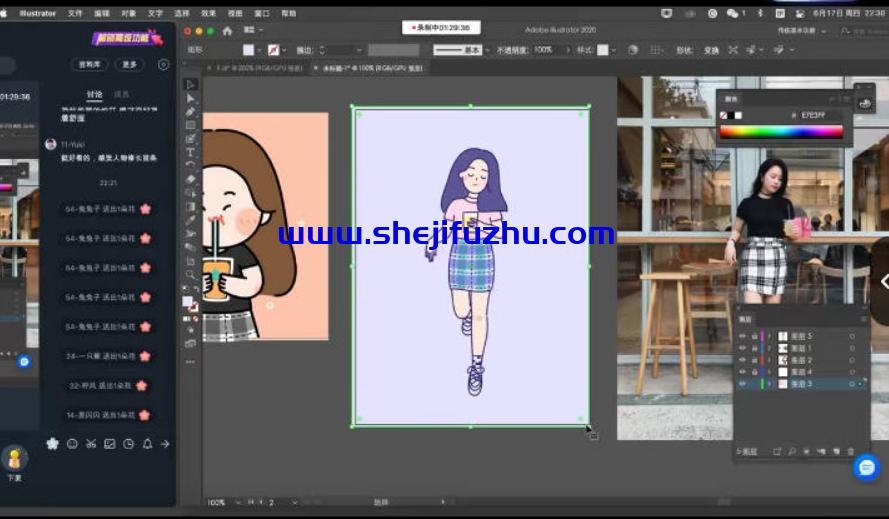Click the hex color field E7E3FF
The height and width of the screenshot is (519, 889).
point(814,115)
